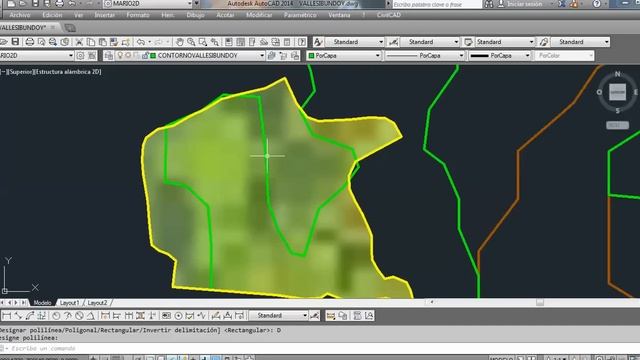Switch to the Layout1 tab
The height and width of the screenshot is (360, 640).
[x=69, y=303]
